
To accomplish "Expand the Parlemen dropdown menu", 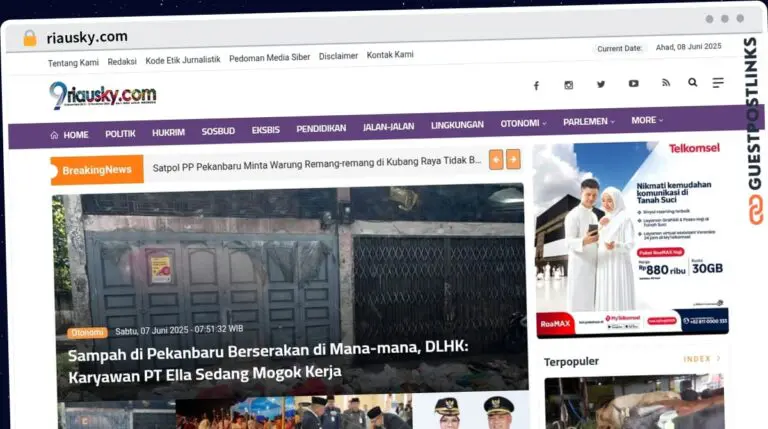I will [x=589, y=122].
